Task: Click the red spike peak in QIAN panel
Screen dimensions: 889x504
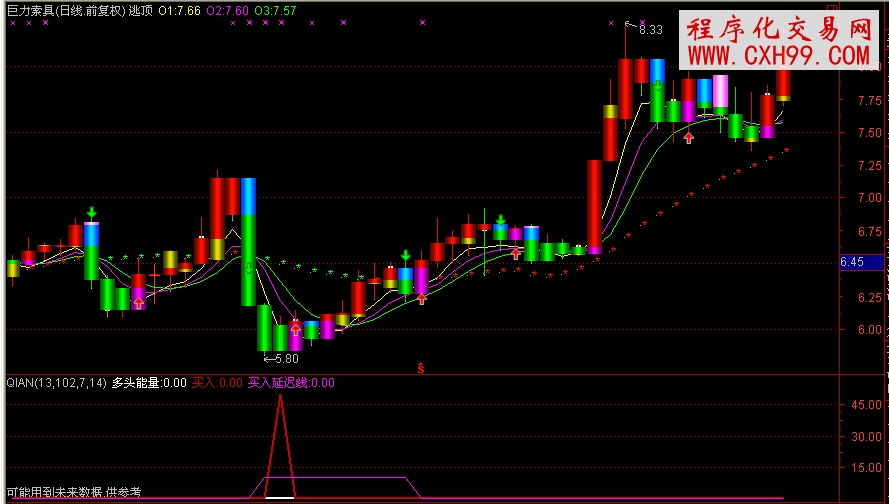Action: [281, 397]
